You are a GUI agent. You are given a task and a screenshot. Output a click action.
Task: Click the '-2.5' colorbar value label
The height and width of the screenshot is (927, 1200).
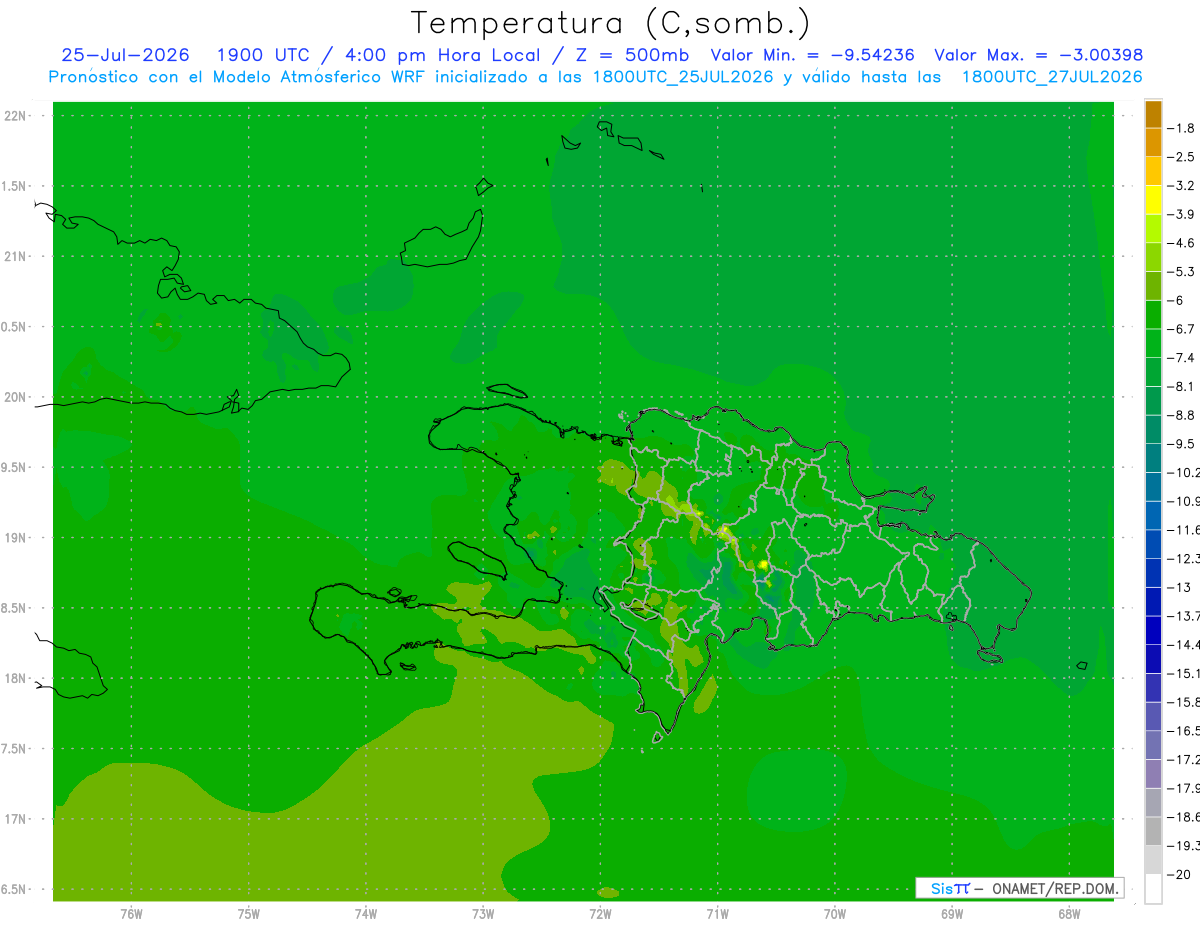point(1181,157)
